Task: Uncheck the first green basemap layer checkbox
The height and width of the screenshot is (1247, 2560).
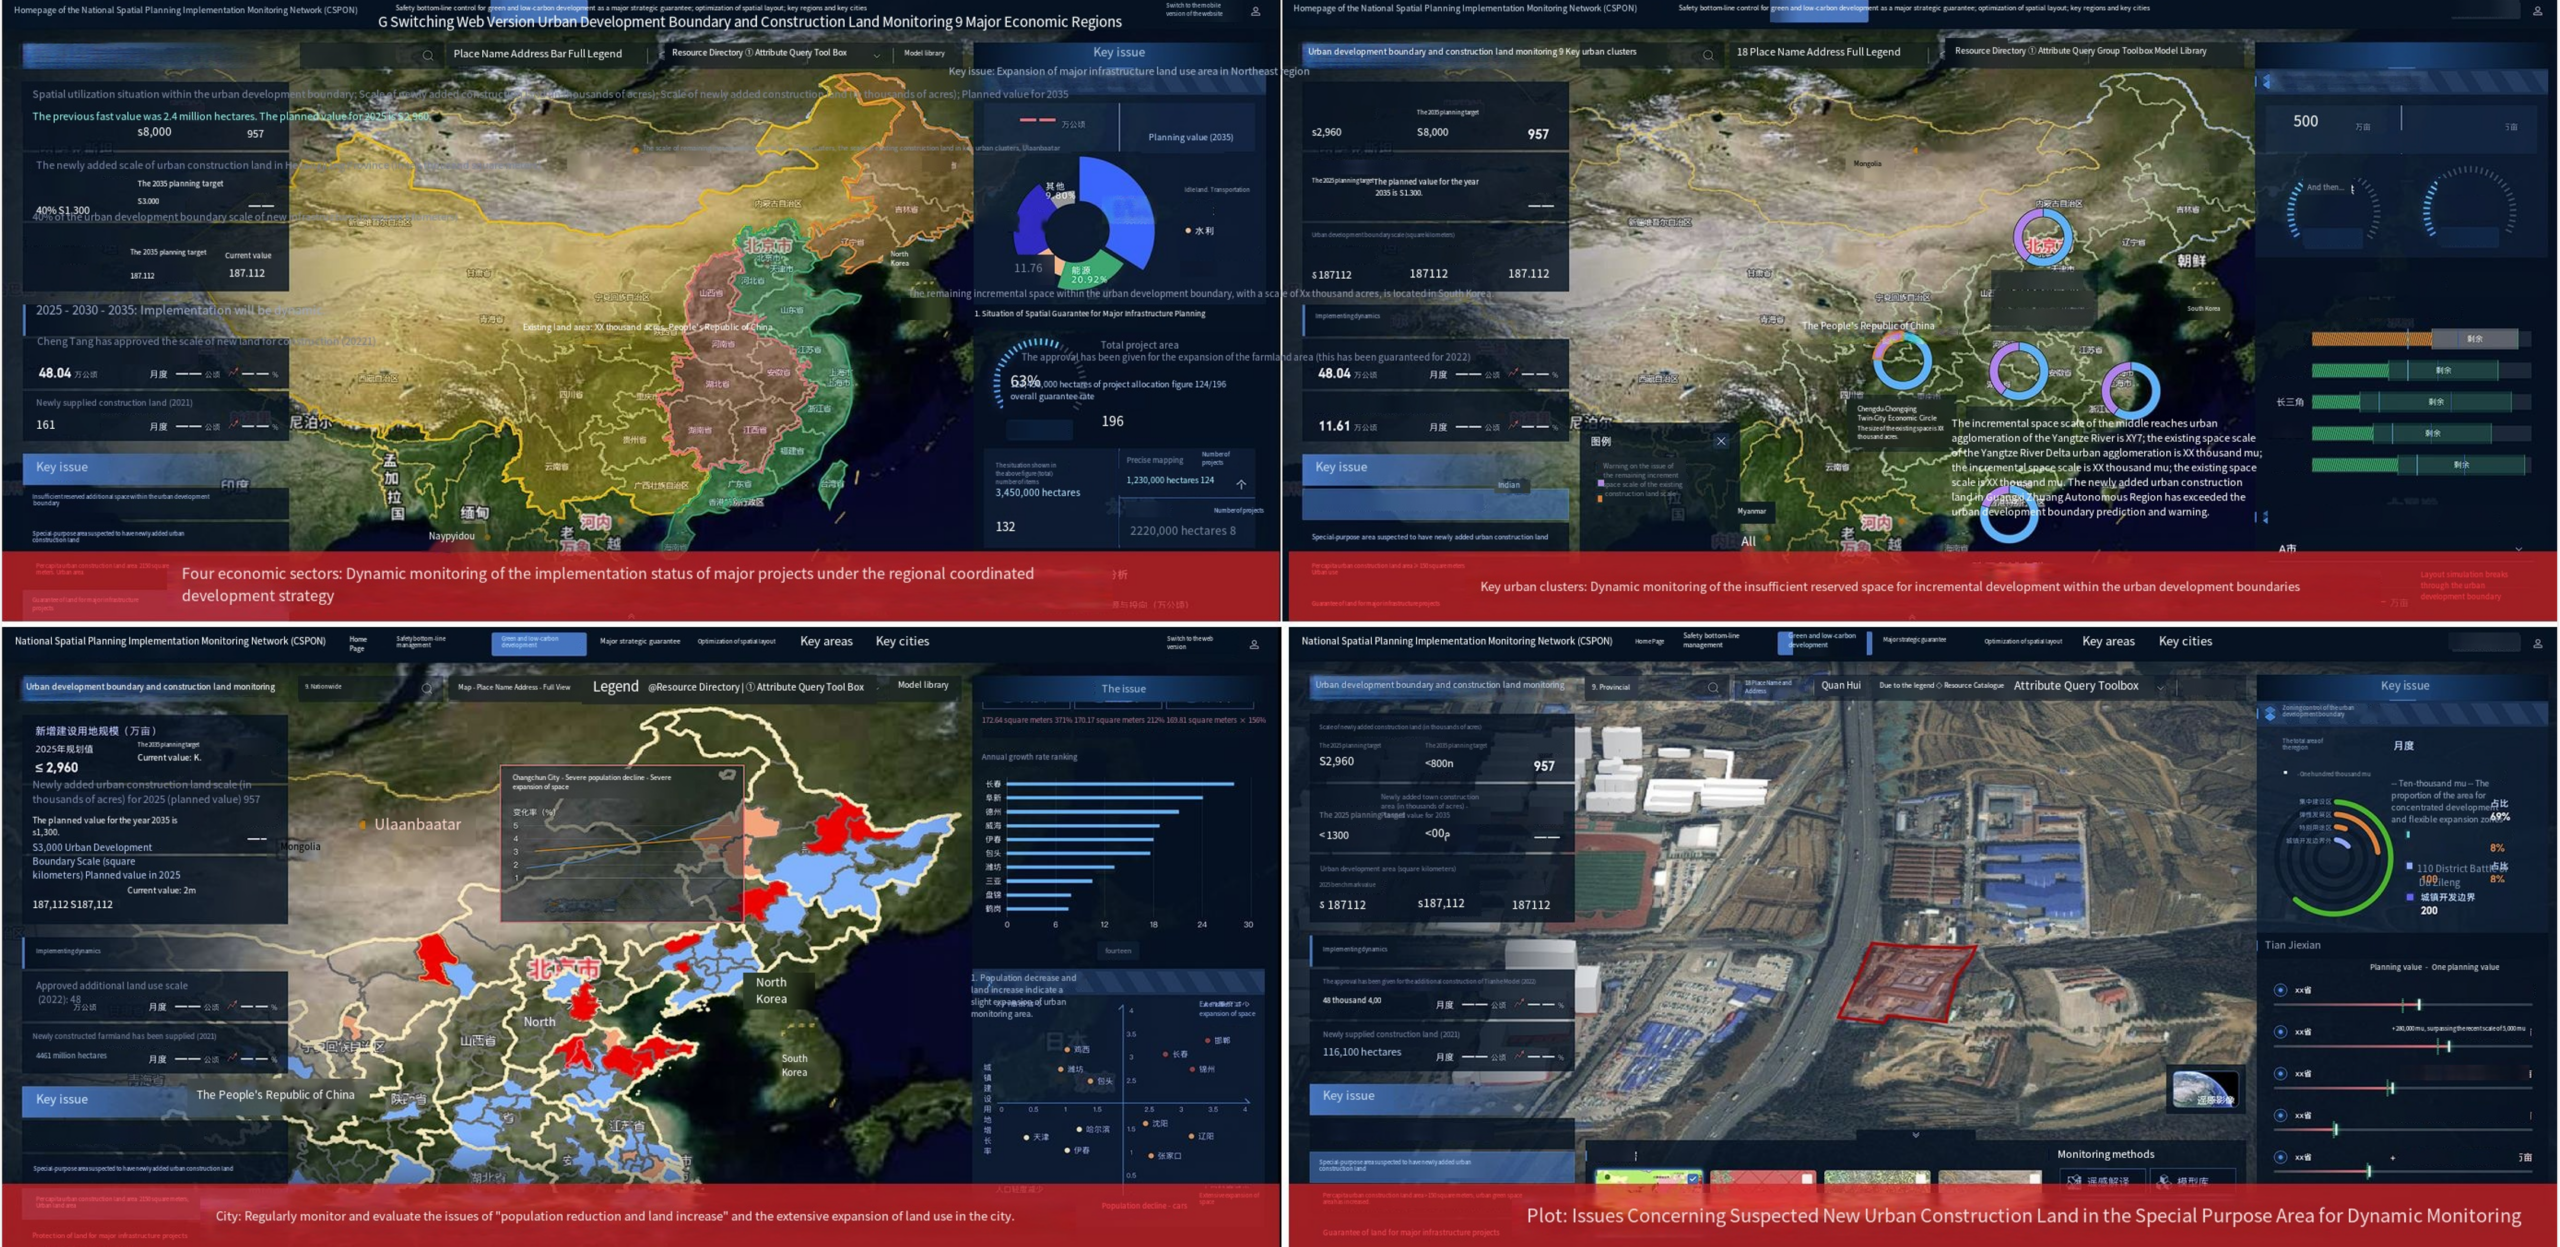Action: [x=1692, y=1179]
